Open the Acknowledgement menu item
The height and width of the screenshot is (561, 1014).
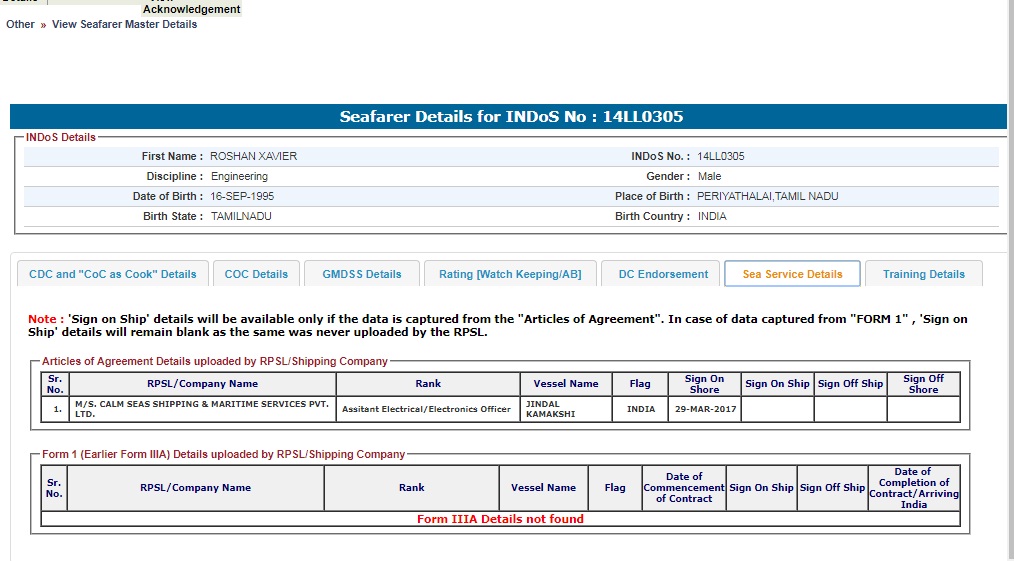(x=191, y=9)
